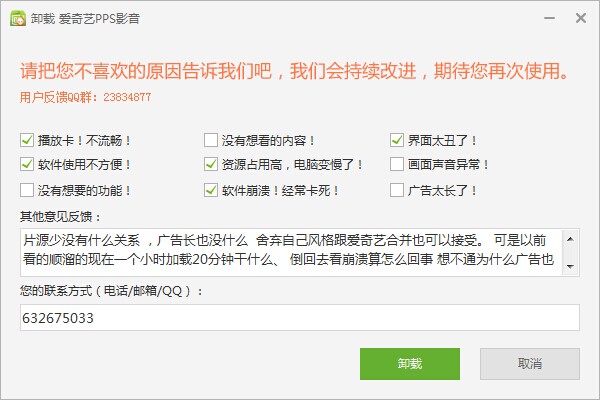Viewport: 600px width, 400px height.
Task: Click inside the 其他意见反馈 text area
Action: pos(290,252)
